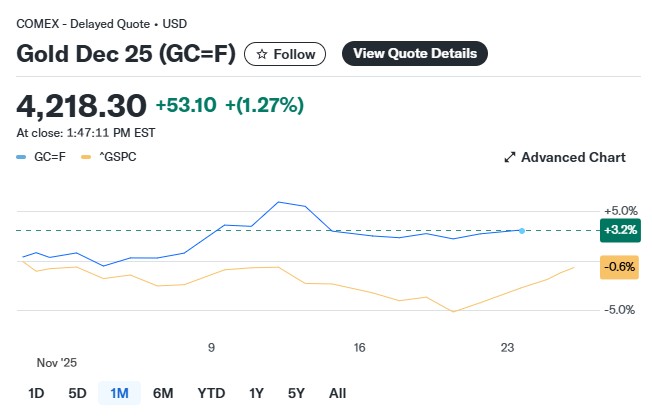Open View Quote Details
The width and height of the screenshot is (652, 417).
tap(415, 53)
